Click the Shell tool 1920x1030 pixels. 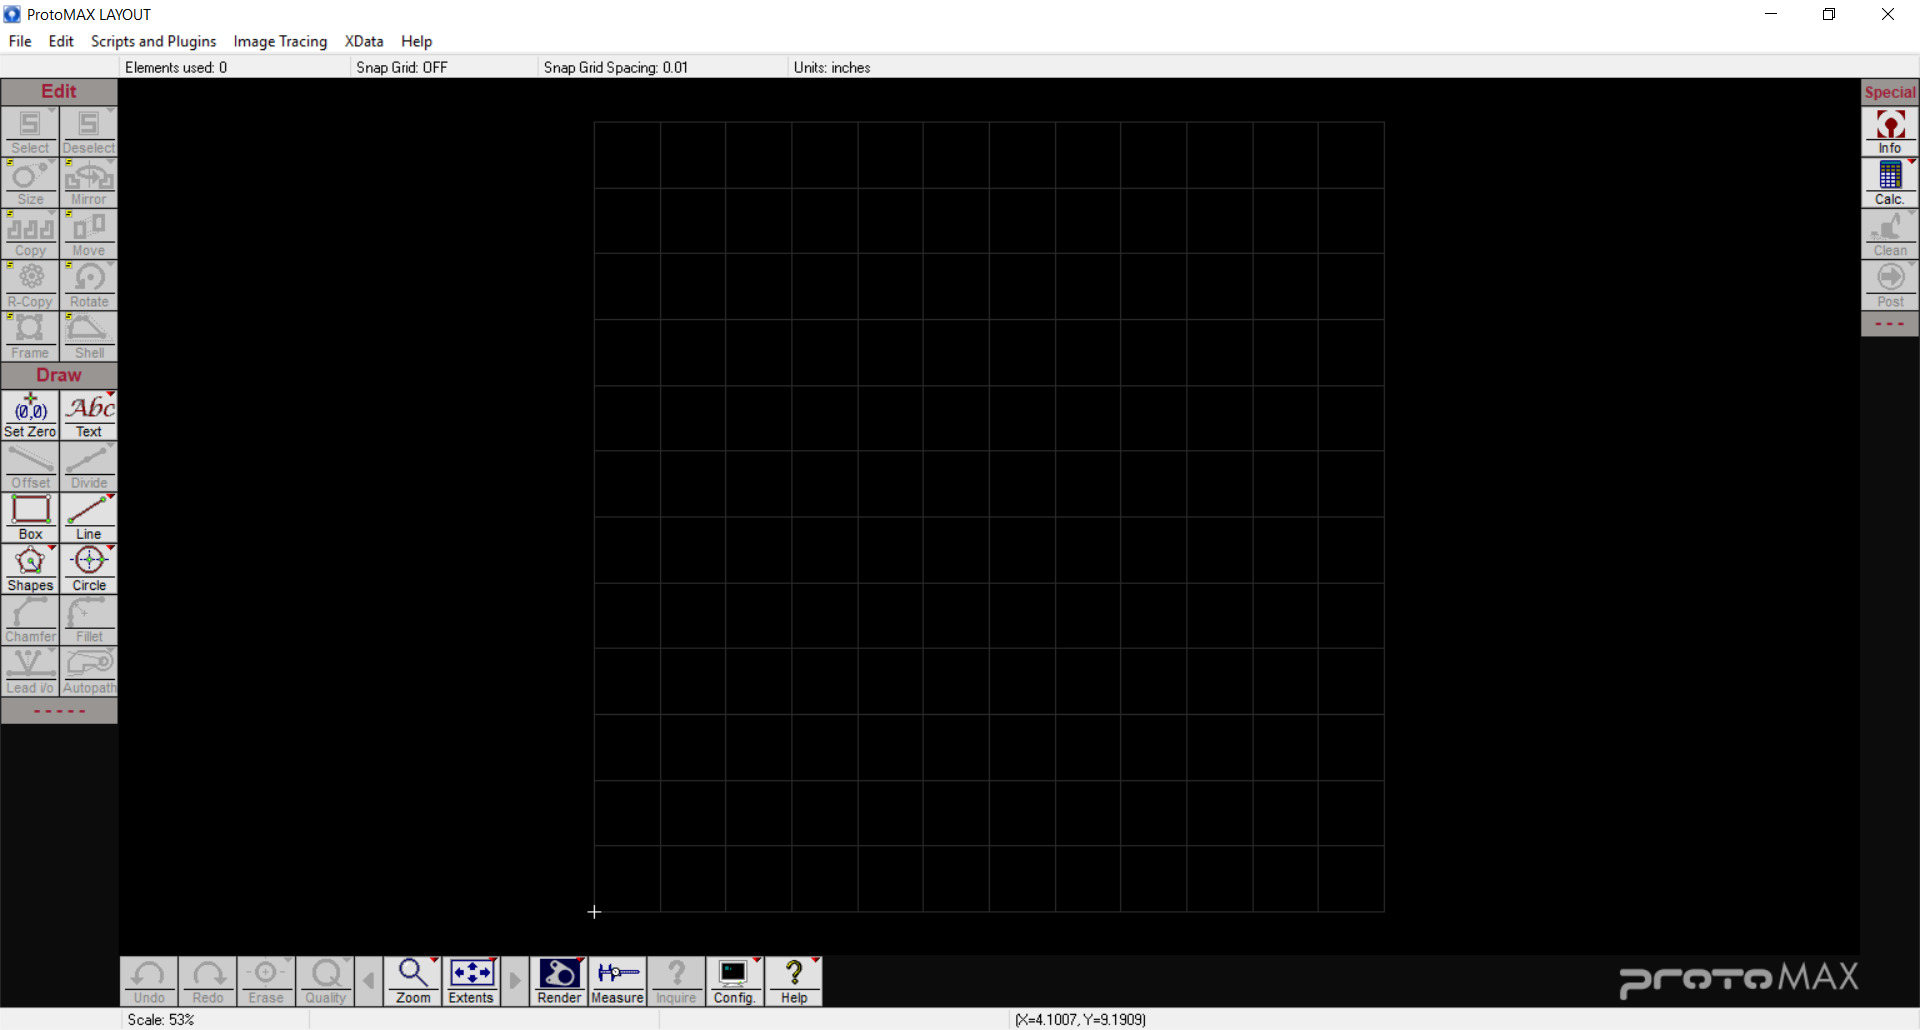click(x=89, y=335)
